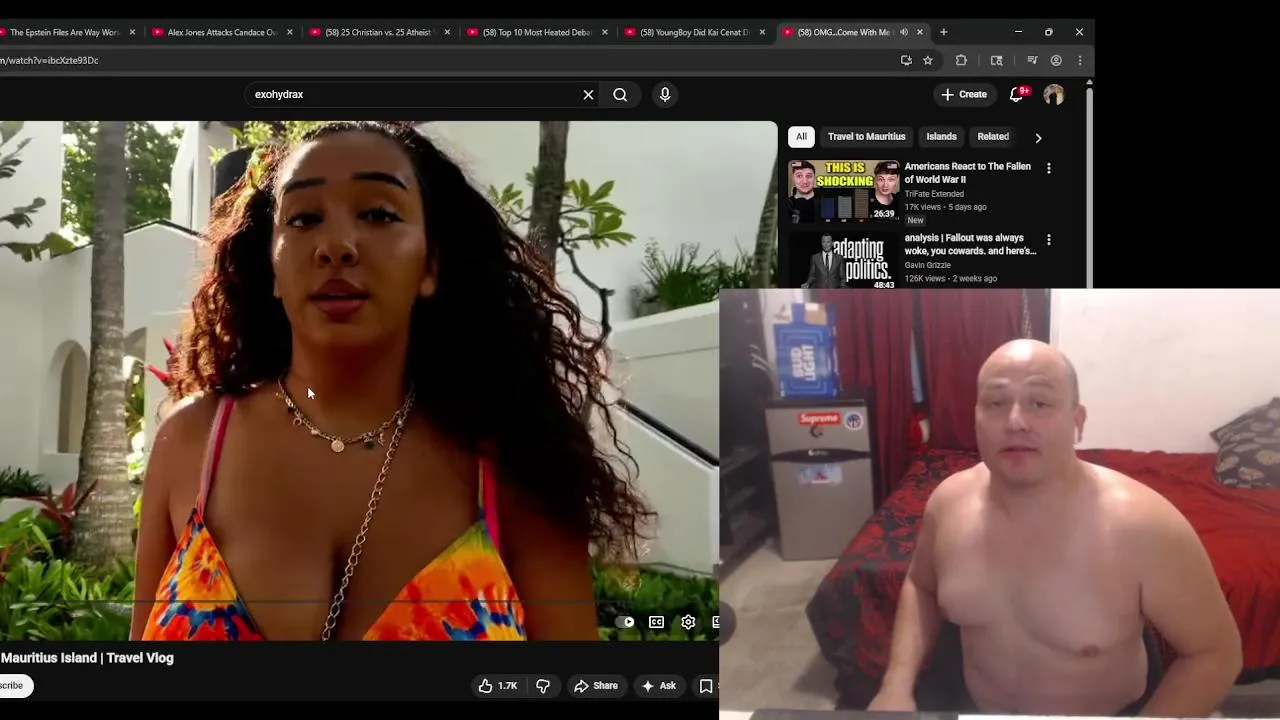This screenshot has height=720, width=1280.
Task: Click the Ask button below the video
Action: tap(659, 686)
